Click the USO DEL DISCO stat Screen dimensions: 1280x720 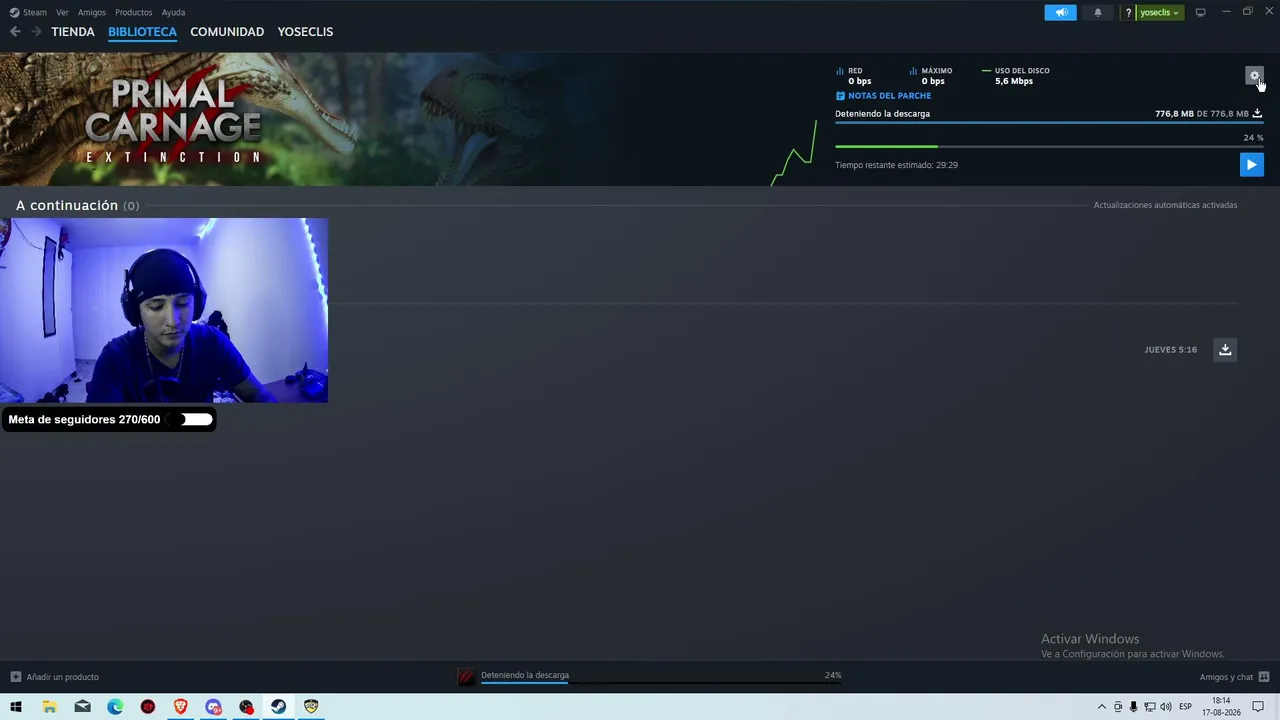pyautogui.click(x=1016, y=76)
